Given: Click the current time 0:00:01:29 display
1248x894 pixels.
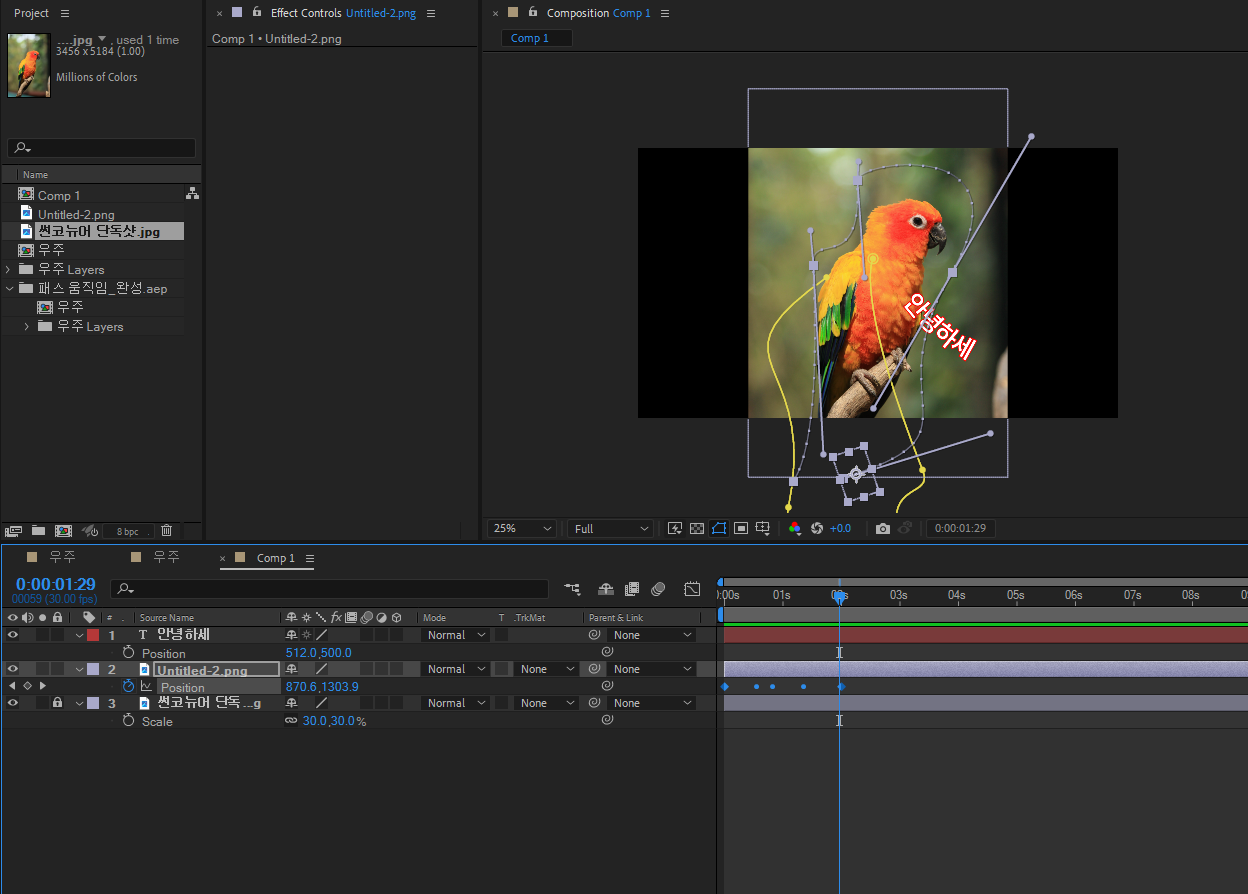Looking at the screenshot, I should [56, 584].
